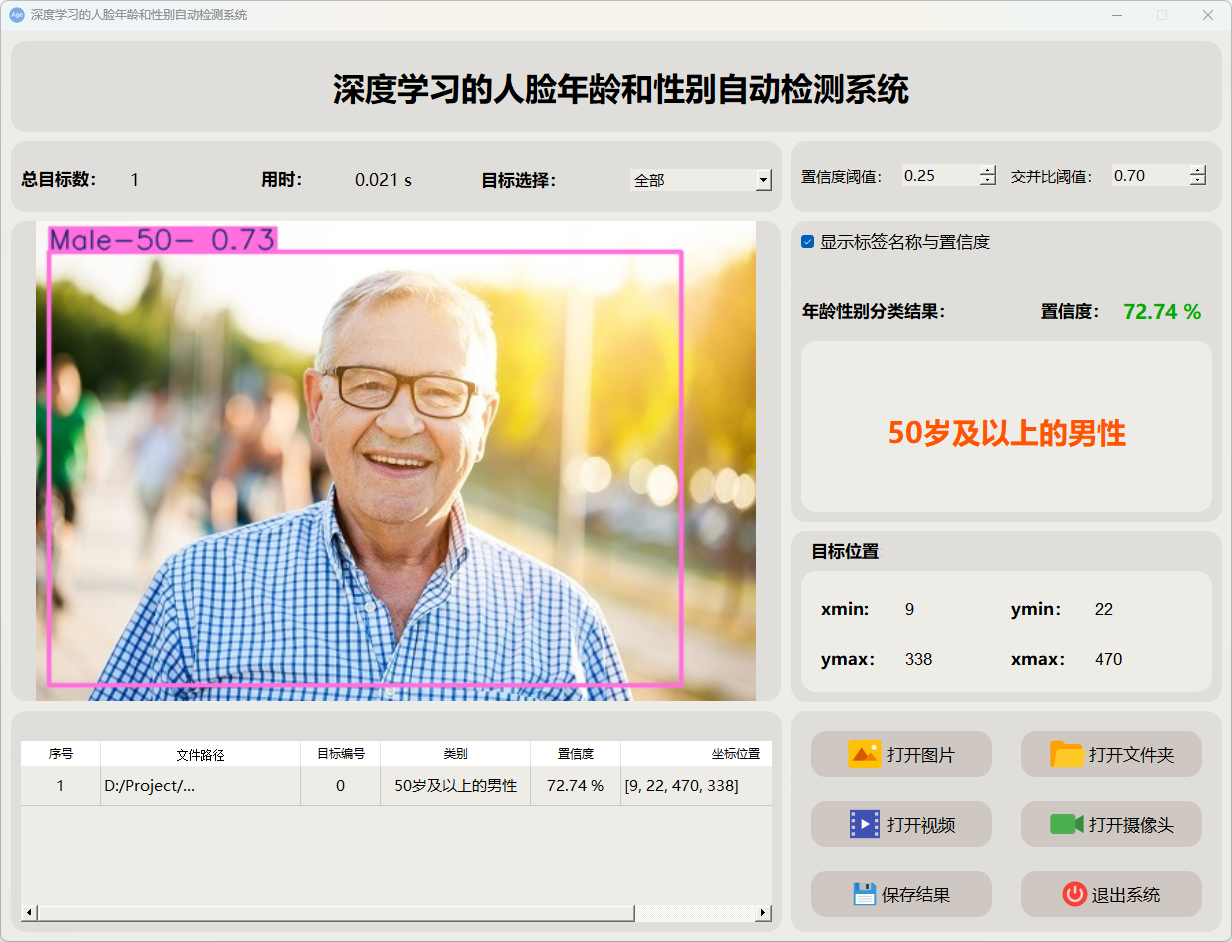The width and height of the screenshot is (1232, 942).
Task: Open the target selection dropdown
Action: (763, 180)
